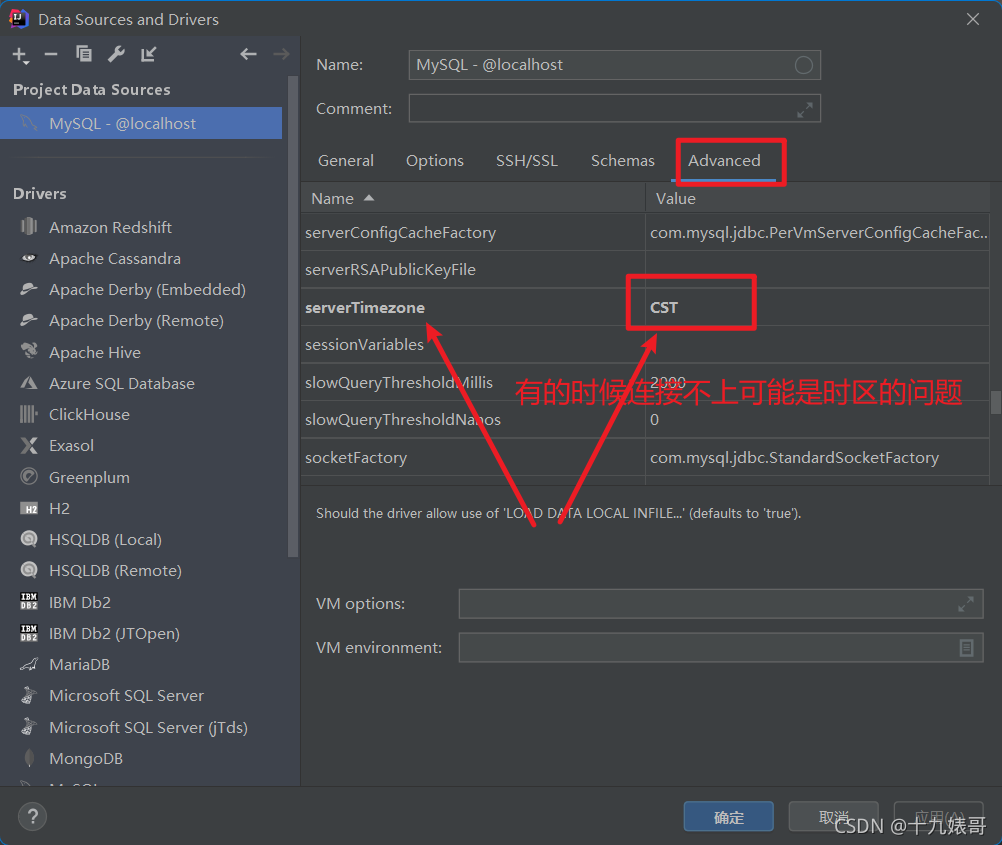Expand the VM options field
The image size is (1002, 845).
966,604
